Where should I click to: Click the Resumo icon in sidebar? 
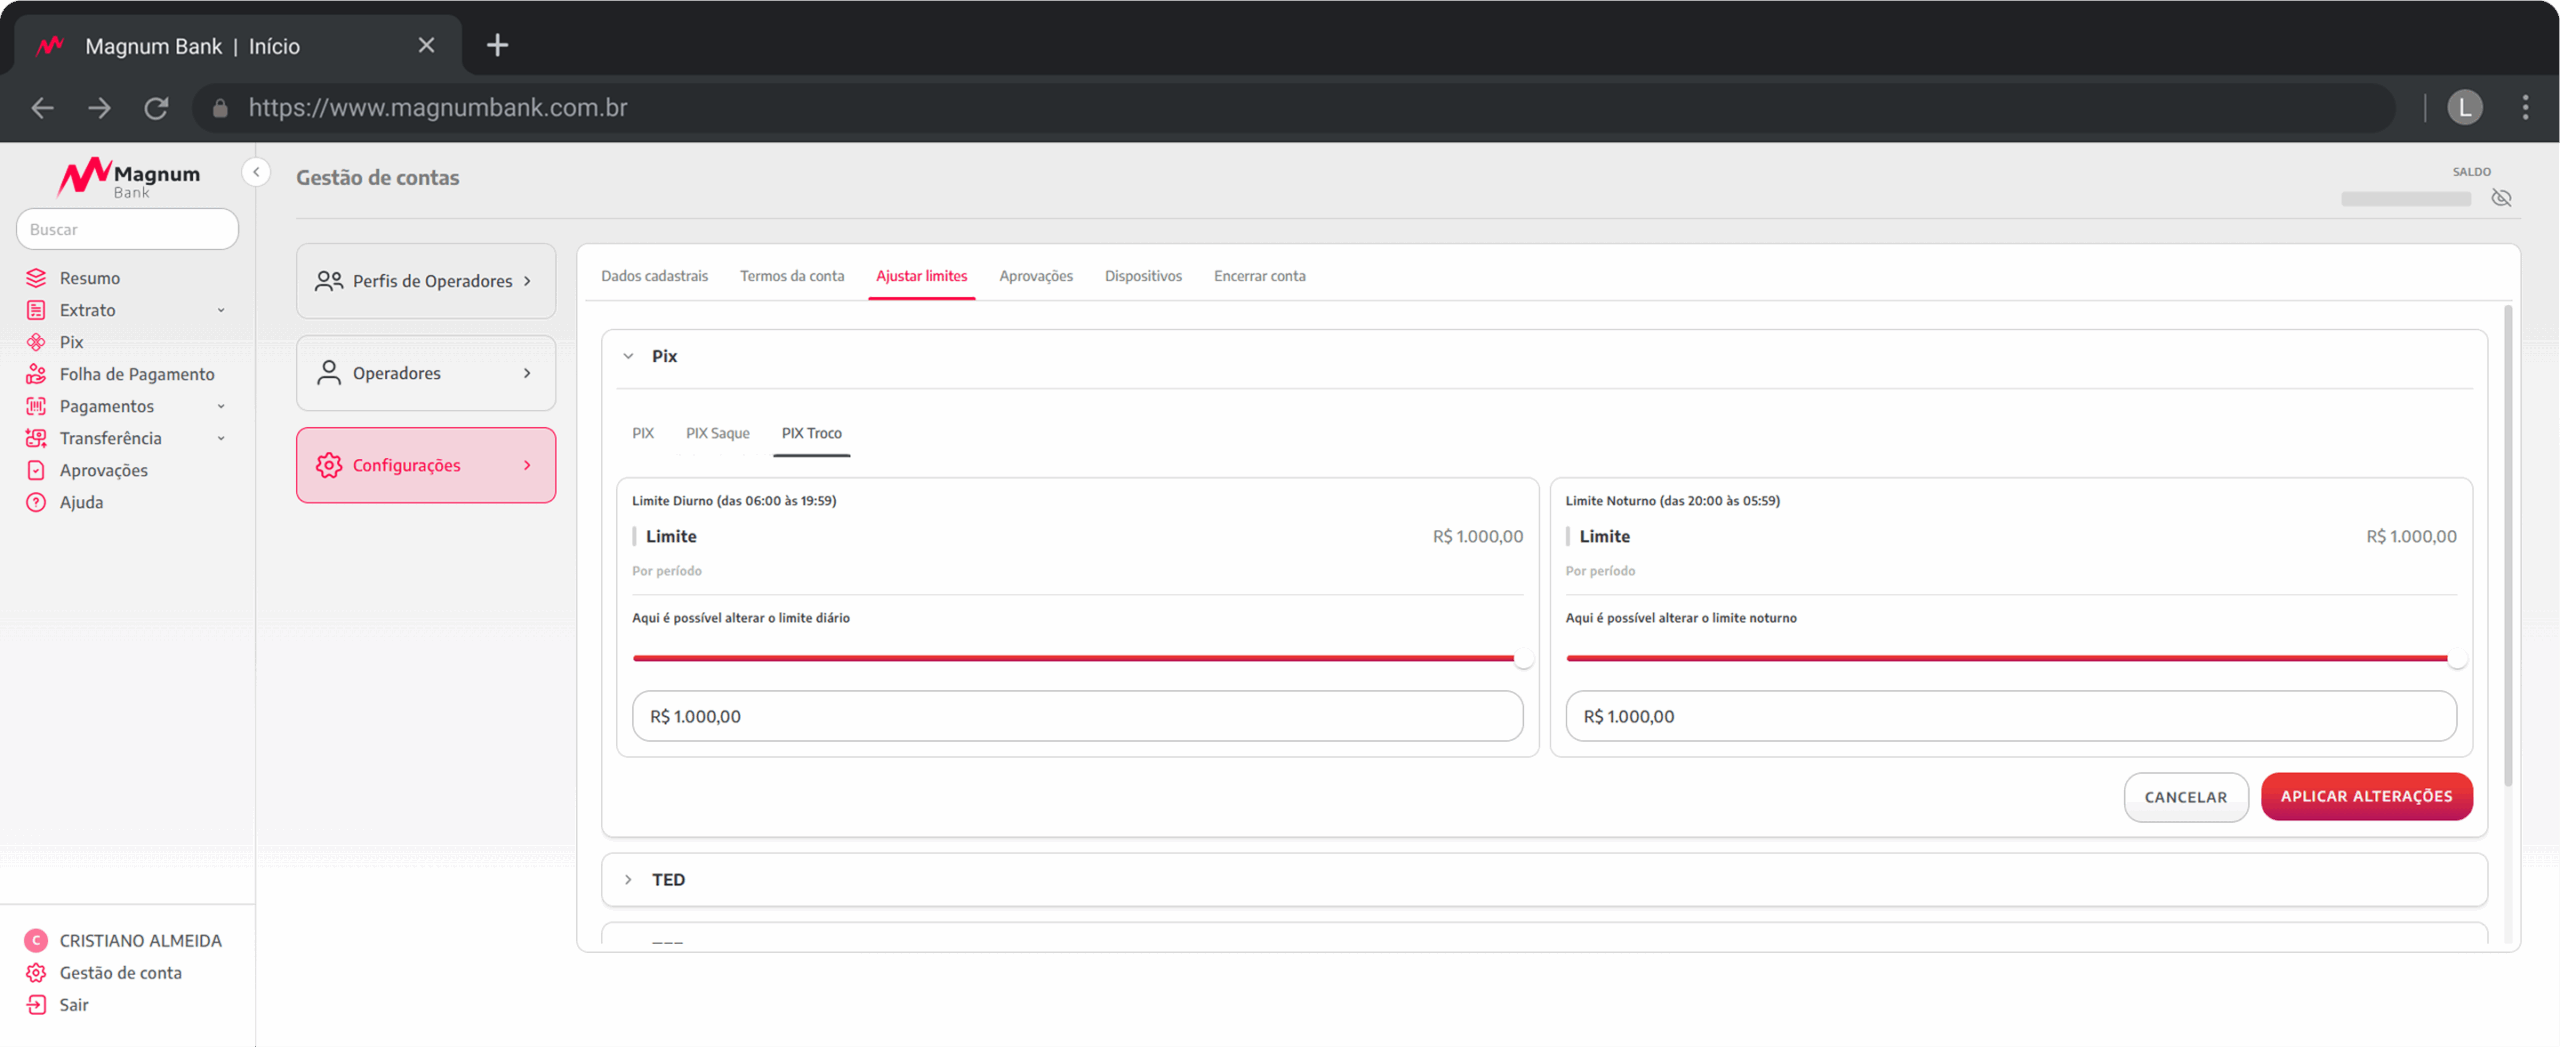click(x=36, y=278)
